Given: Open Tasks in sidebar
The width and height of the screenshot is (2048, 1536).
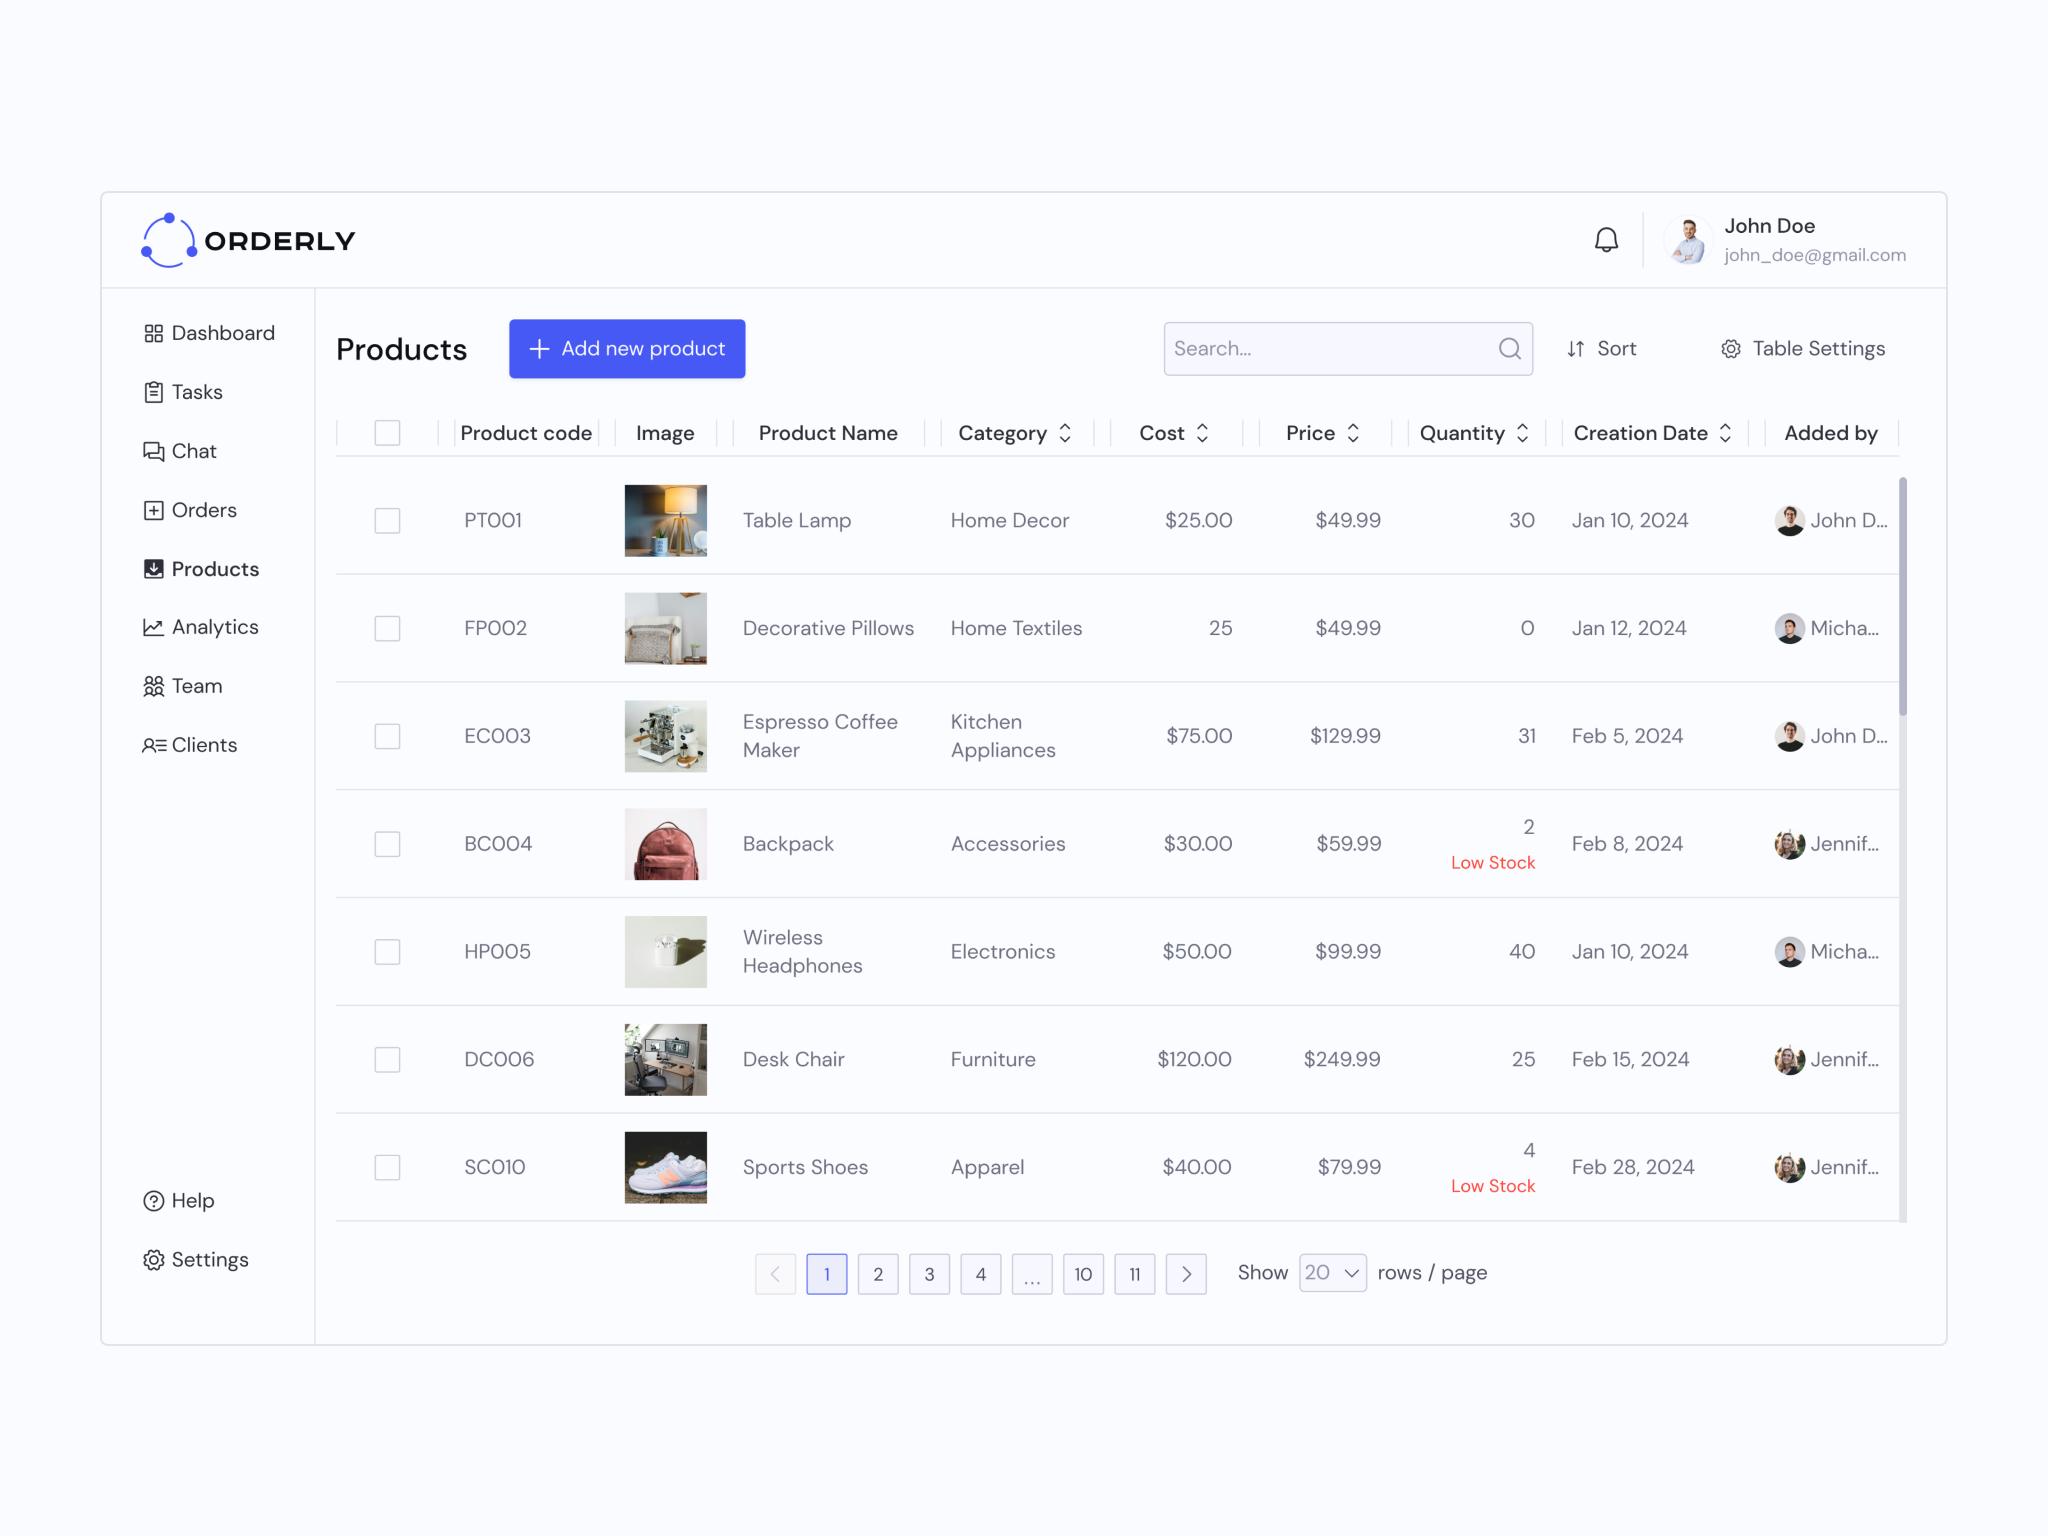Looking at the screenshot, I should pos(183,392).
